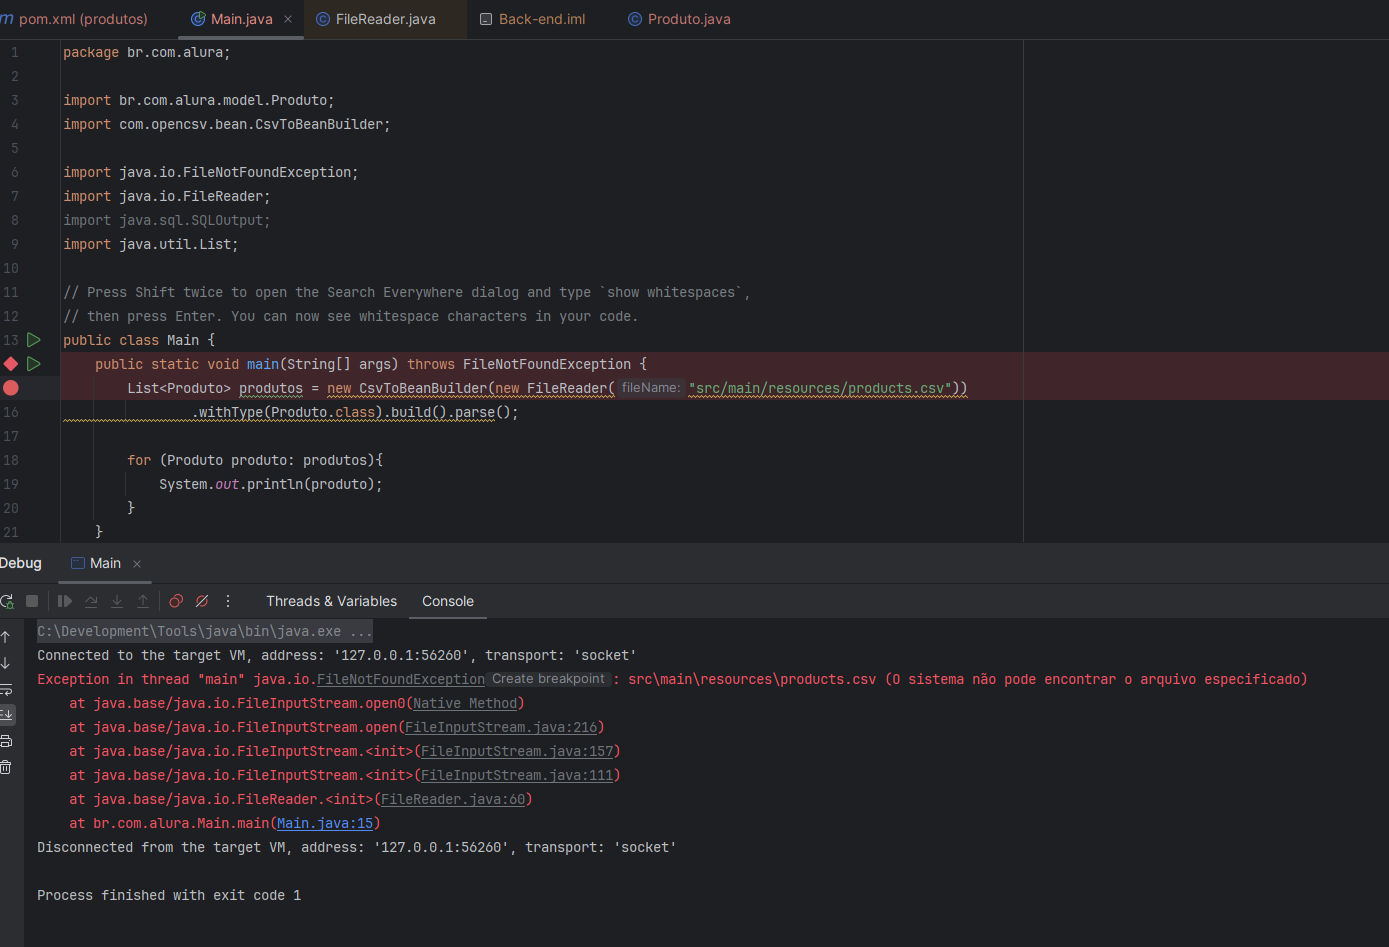The height and width of the screenshot is (947, 1389).
Task: Rerun the Main debug session
Action: 7,601
